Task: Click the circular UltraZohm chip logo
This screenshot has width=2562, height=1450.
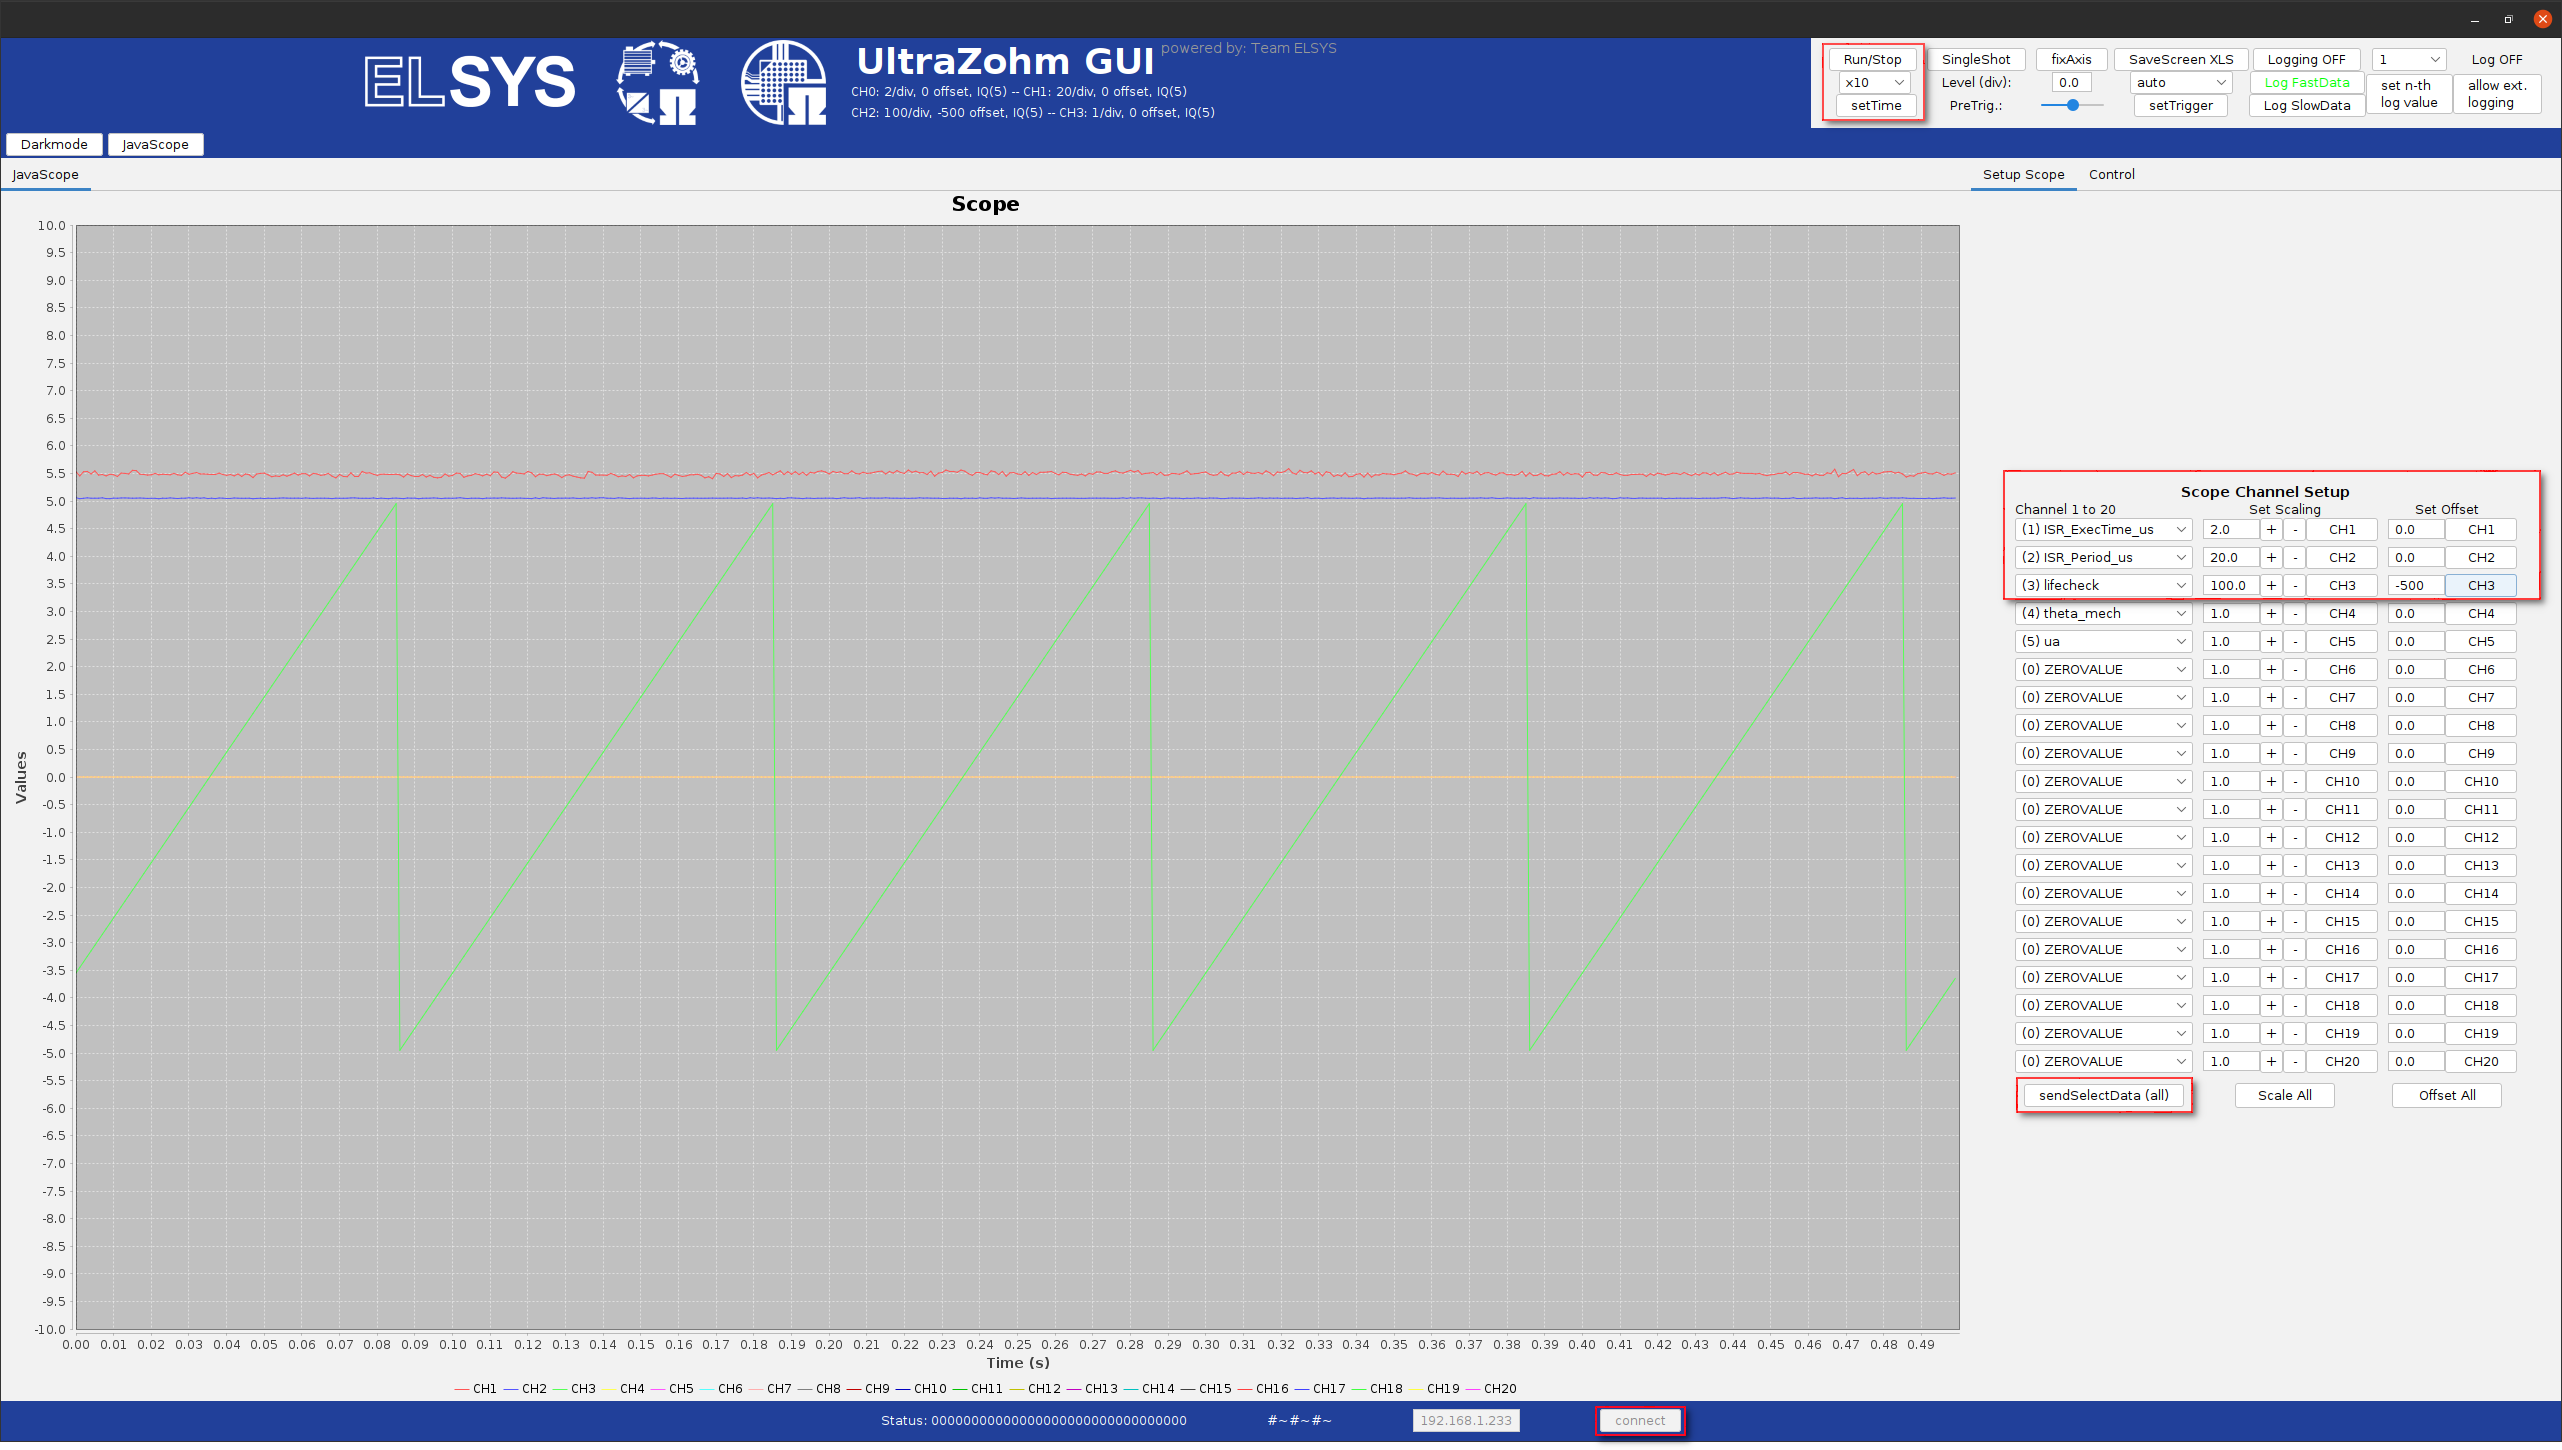Action: point(783,82)
